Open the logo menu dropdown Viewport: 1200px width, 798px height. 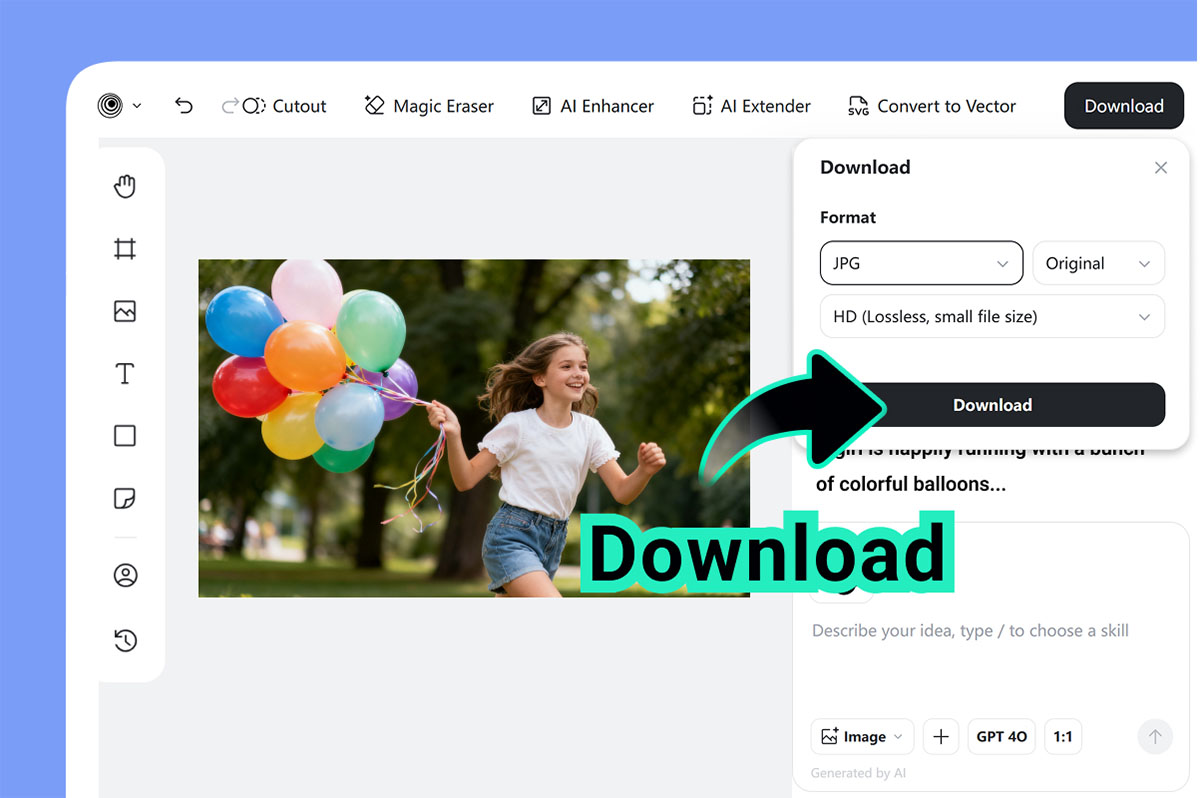(119, 106)
